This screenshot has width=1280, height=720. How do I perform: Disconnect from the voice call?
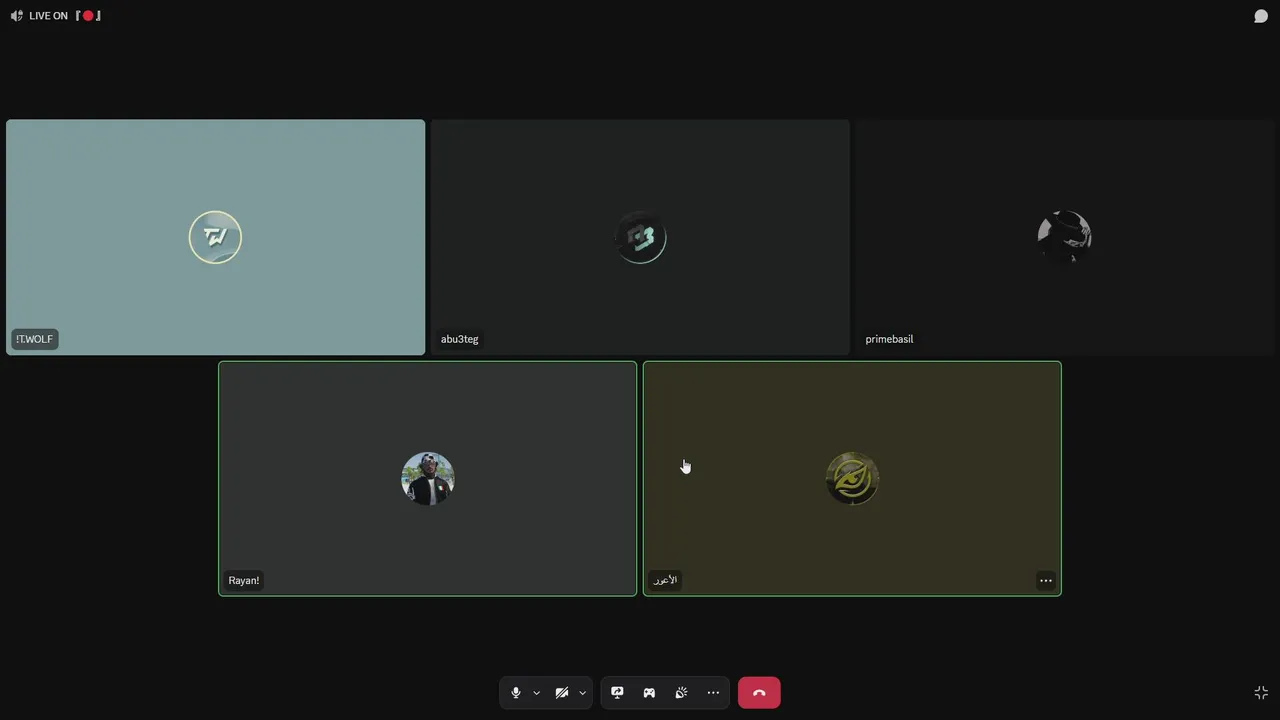coord(759,693)
